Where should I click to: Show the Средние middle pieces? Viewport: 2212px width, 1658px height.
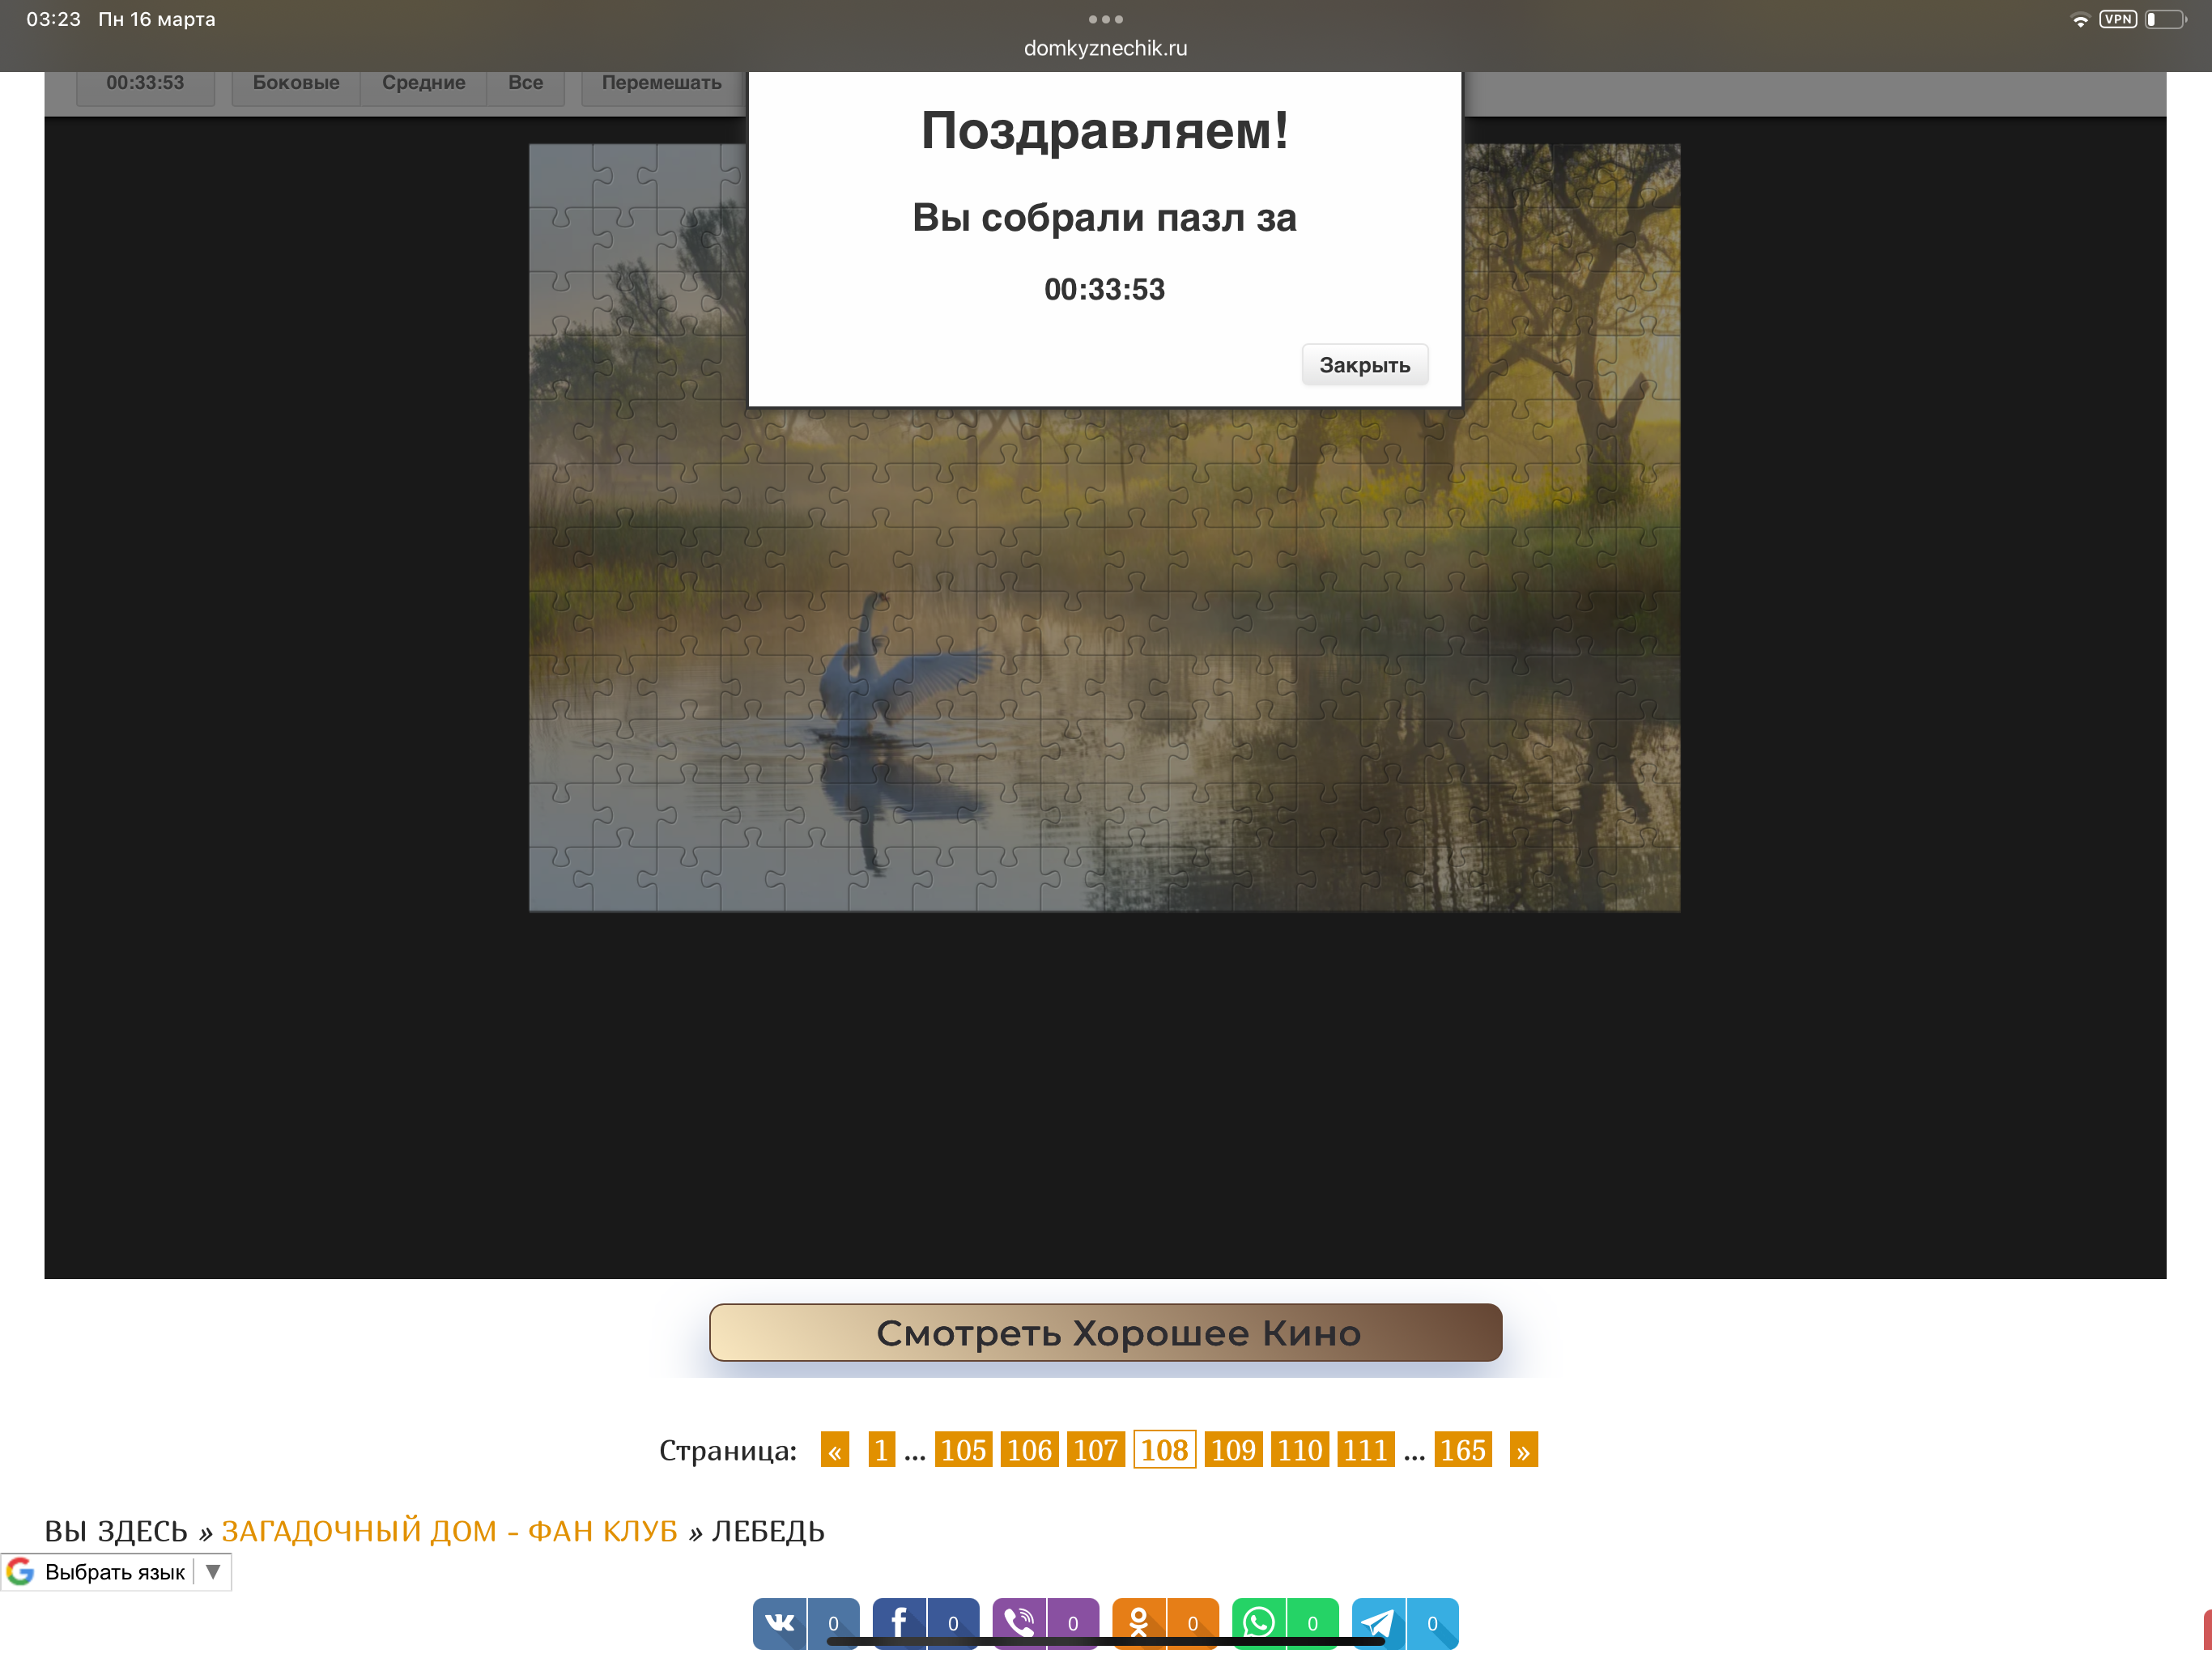point(423,83)
